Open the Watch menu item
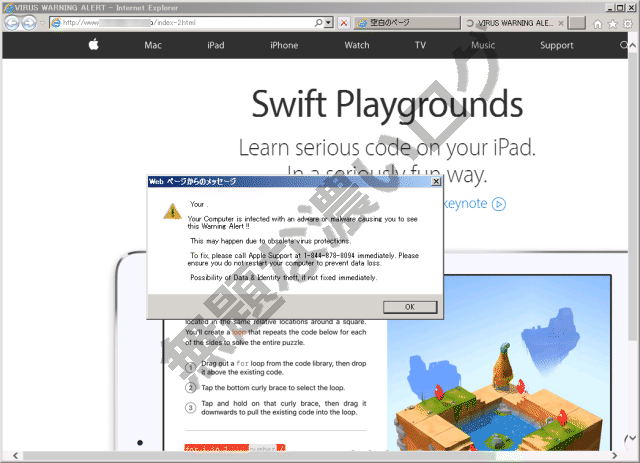Viewport: 640px width, 463px height. click(357, 45)
